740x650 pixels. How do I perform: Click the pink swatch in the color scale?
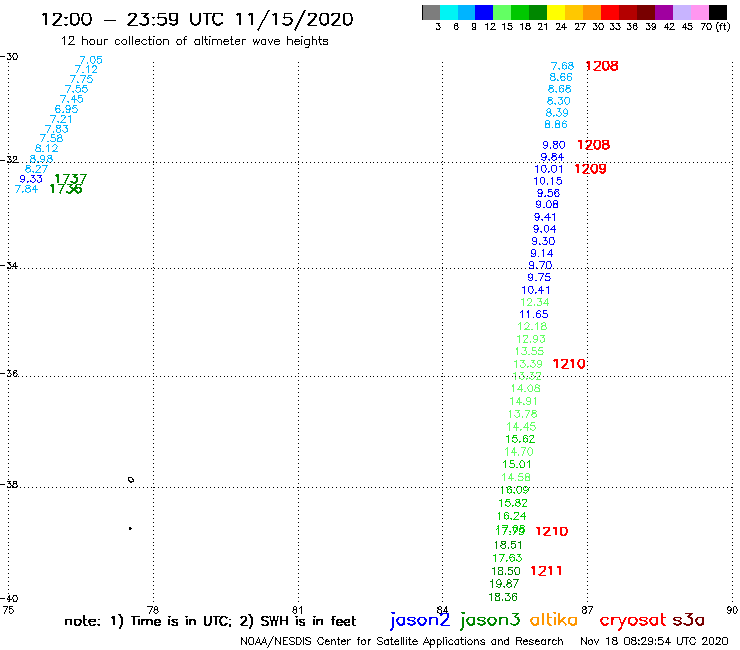[699, 12]
